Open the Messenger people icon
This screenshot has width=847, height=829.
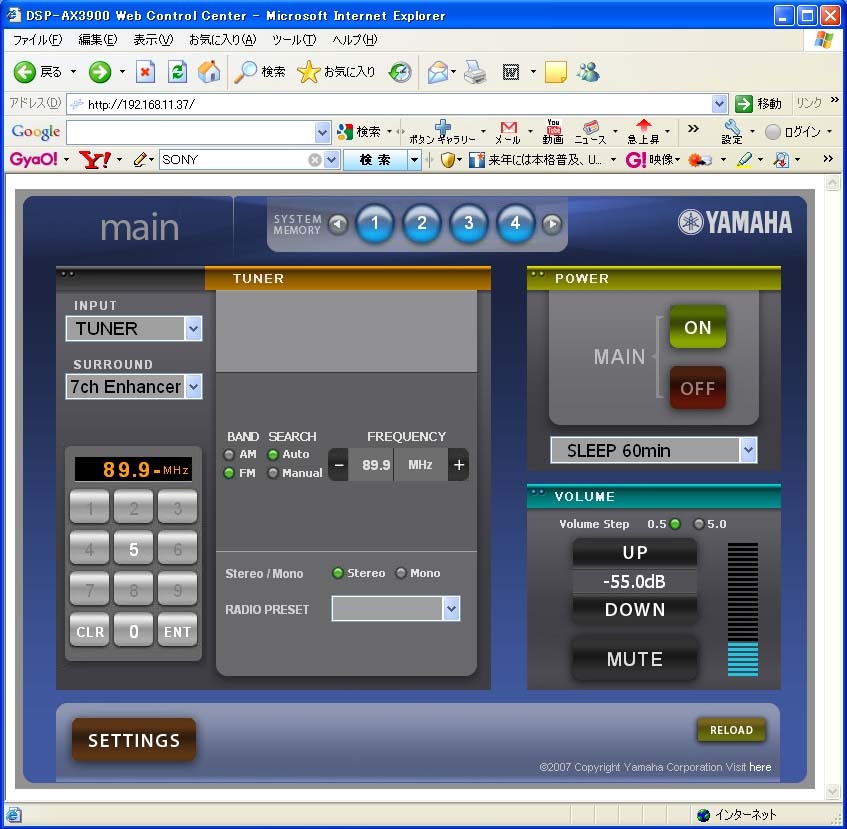[x=588, y=72]
